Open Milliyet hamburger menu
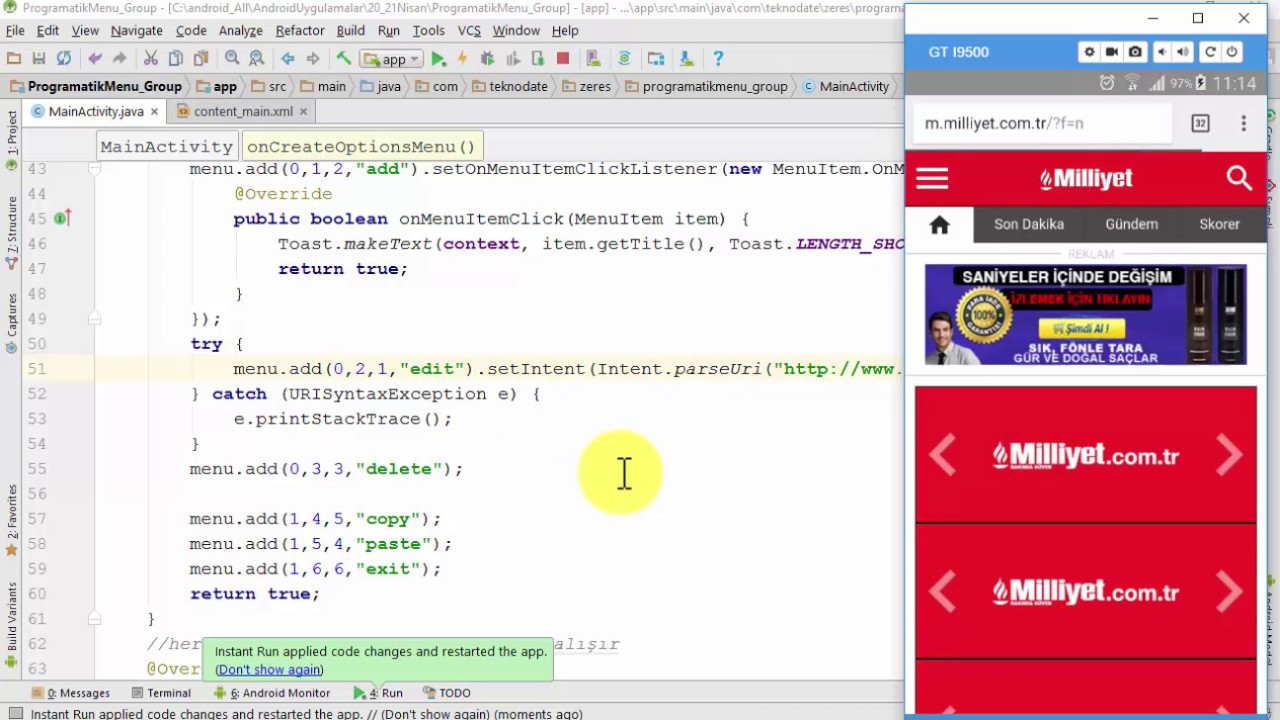This screenshot has width=1280, height=720. [x=932, y=179]
